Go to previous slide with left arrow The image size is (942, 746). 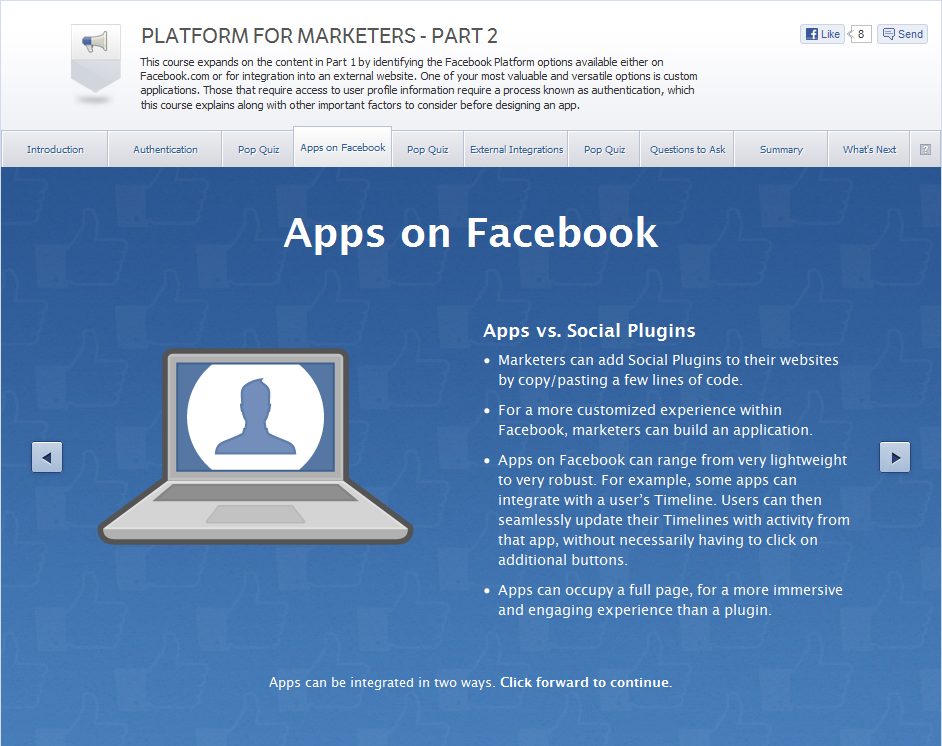coord(47,458)
